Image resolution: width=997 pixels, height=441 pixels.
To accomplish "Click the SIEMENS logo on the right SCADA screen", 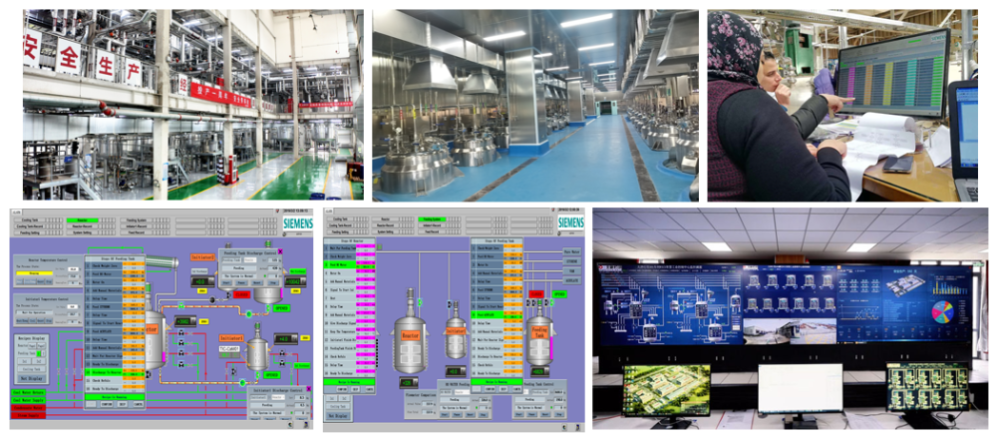I will [569, 222].
